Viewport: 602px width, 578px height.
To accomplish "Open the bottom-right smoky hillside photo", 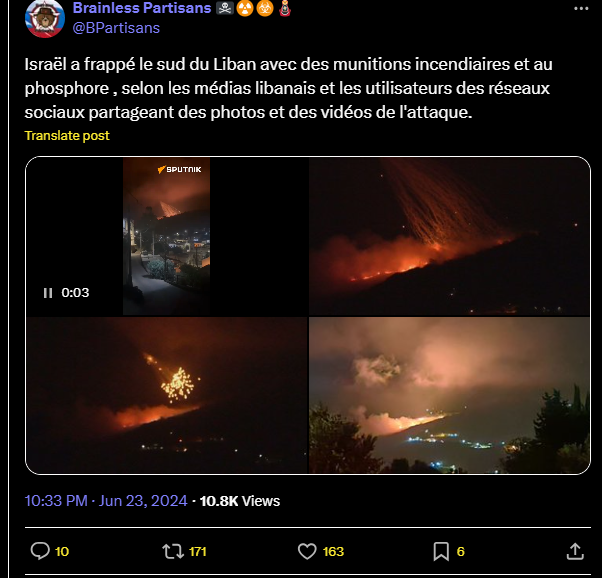I will pyautogui.click(x=449, y=395).
